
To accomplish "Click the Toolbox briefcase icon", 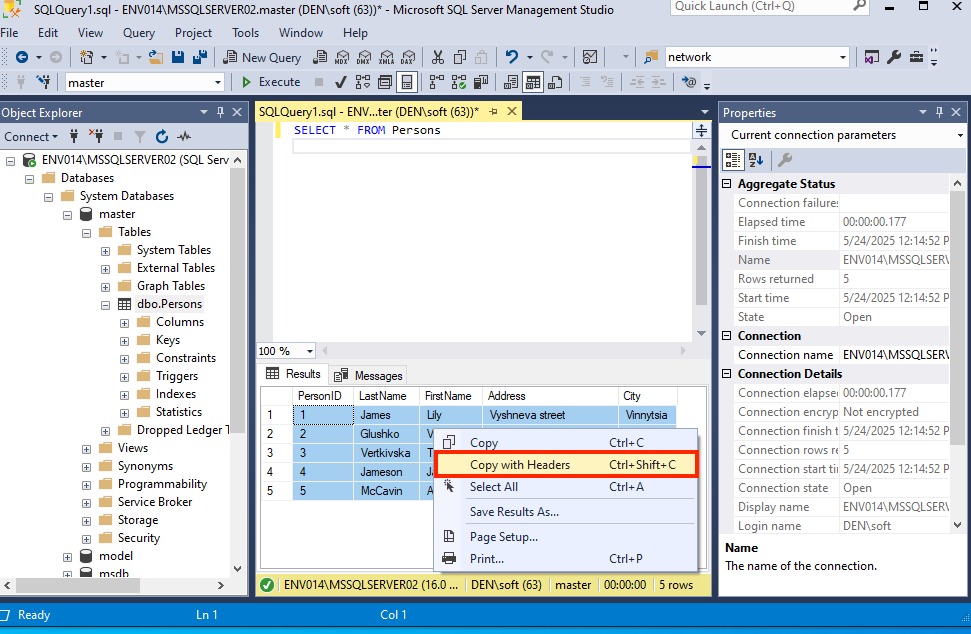I will pyautogui.click(x=916, y=57).
